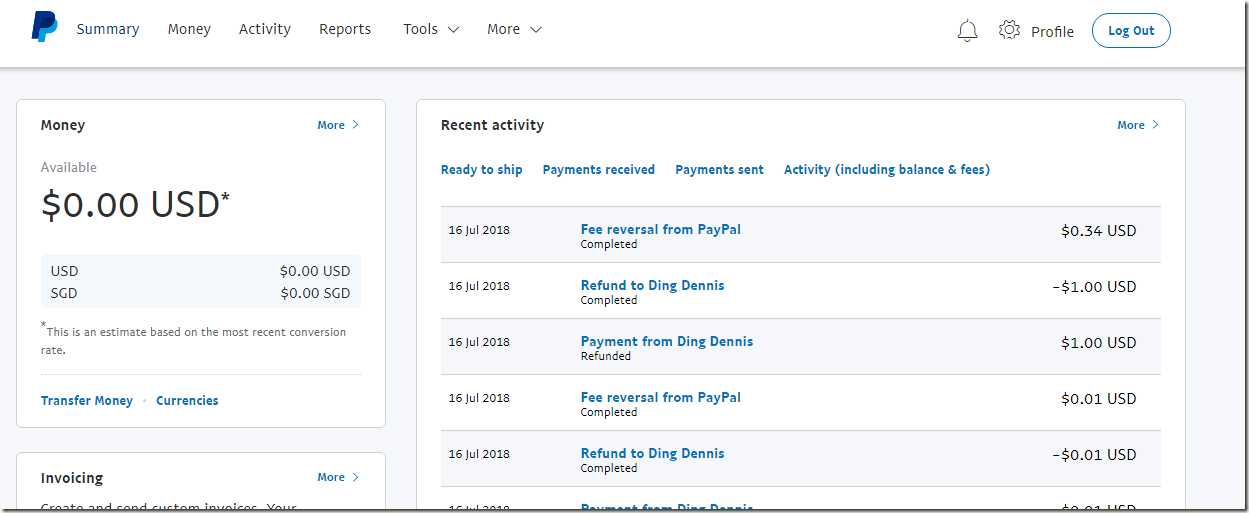Click the Log Out button
This screenshot has height=513, width=1249.
click(1131, 30)
